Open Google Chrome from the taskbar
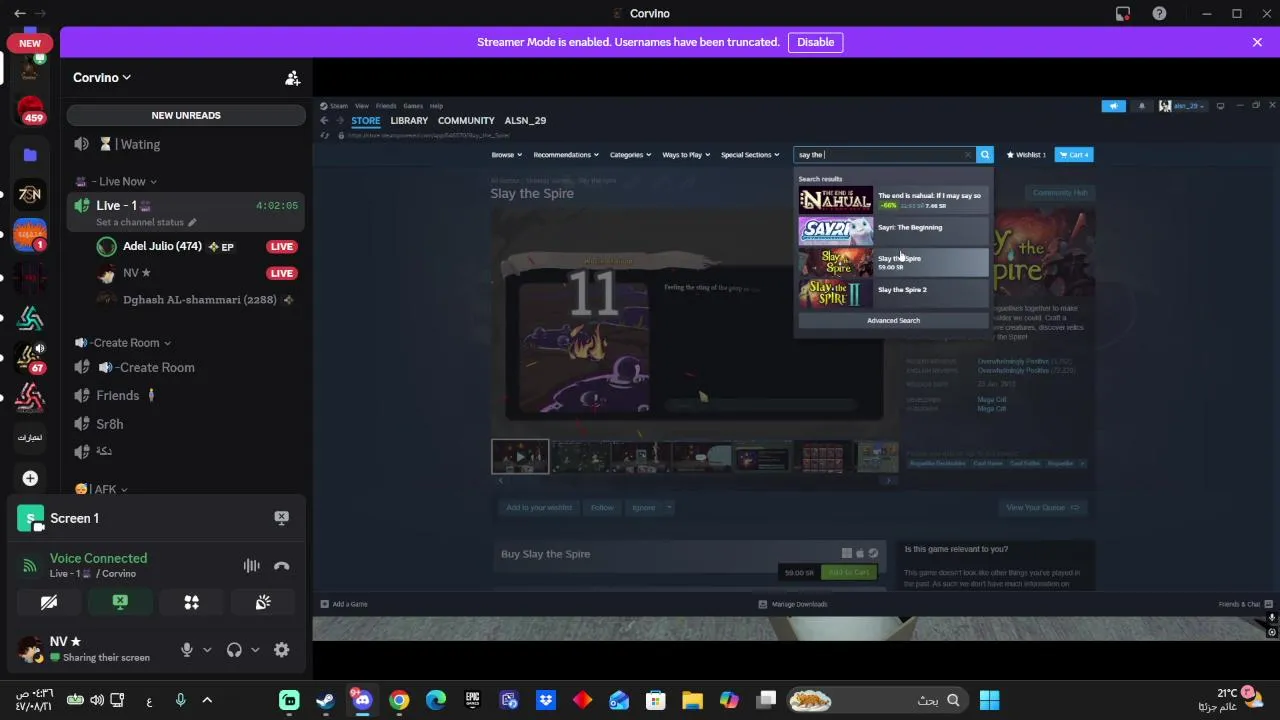Screen dimensions: 1280x720 click(399, 700)
